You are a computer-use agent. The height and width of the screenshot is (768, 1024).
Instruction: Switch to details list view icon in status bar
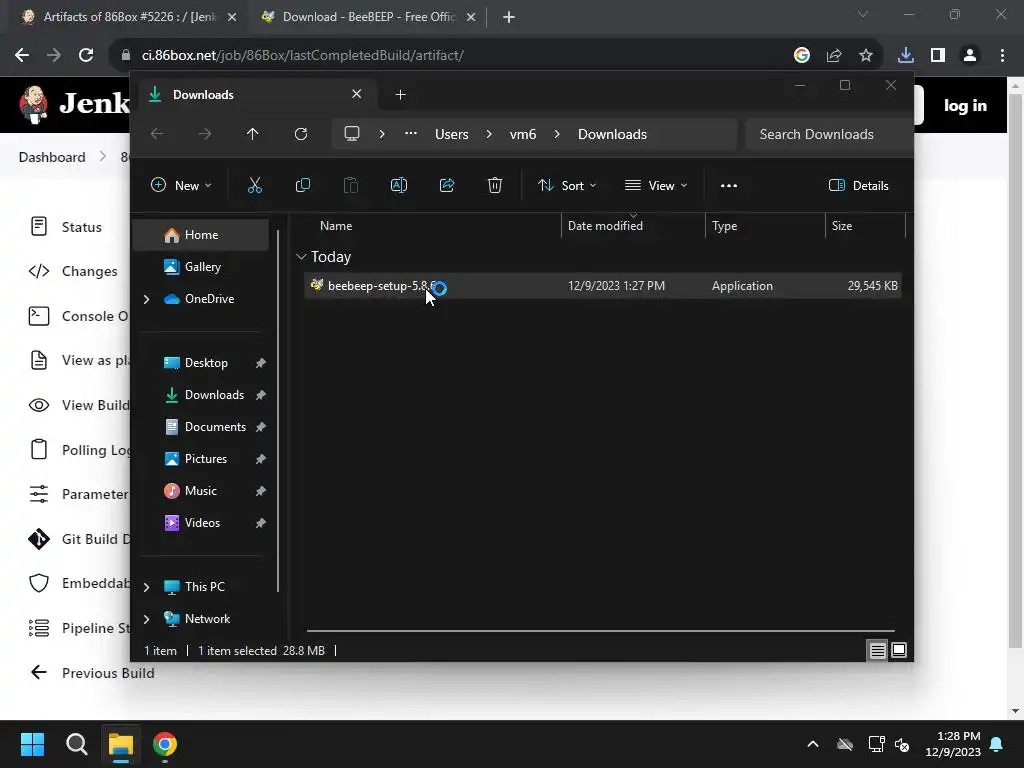[x=877, y=650]
